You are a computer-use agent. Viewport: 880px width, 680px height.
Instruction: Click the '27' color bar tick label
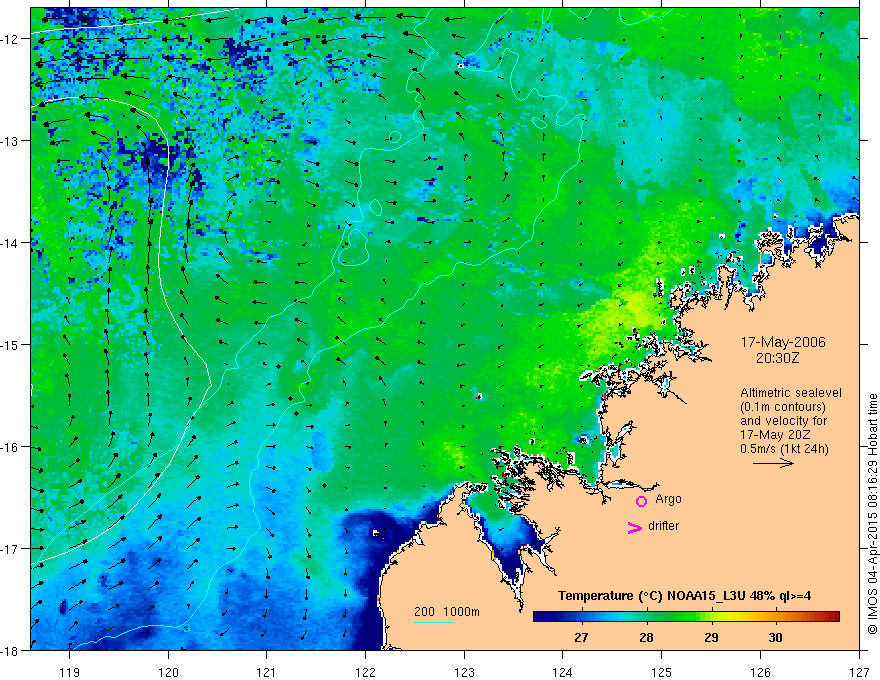click(x=581, y=637)
